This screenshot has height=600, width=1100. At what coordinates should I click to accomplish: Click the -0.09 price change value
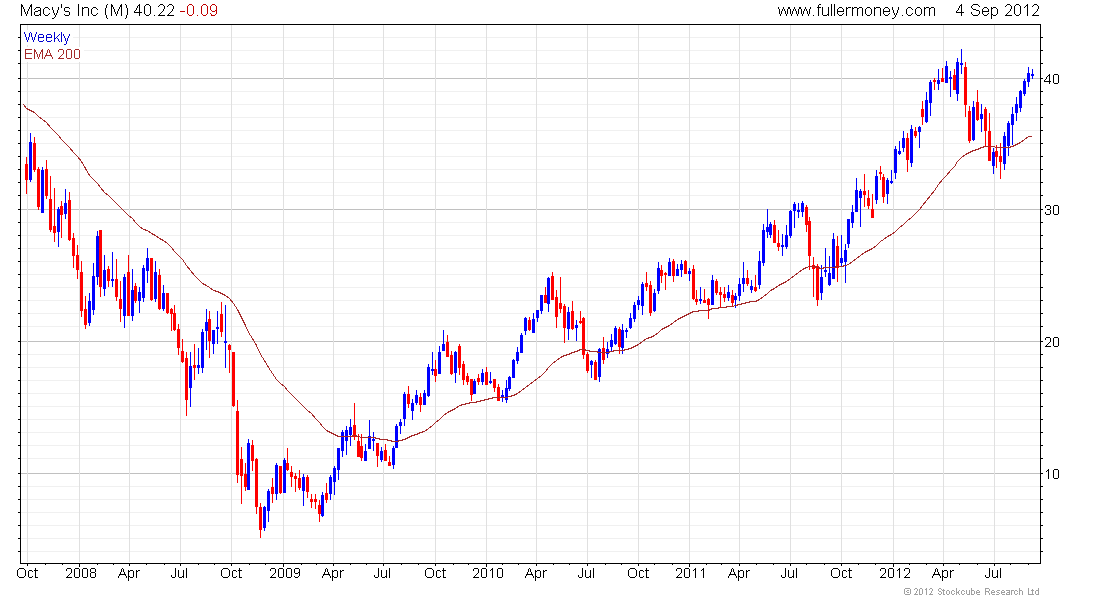pyautogui.click(x=198, y=11)
